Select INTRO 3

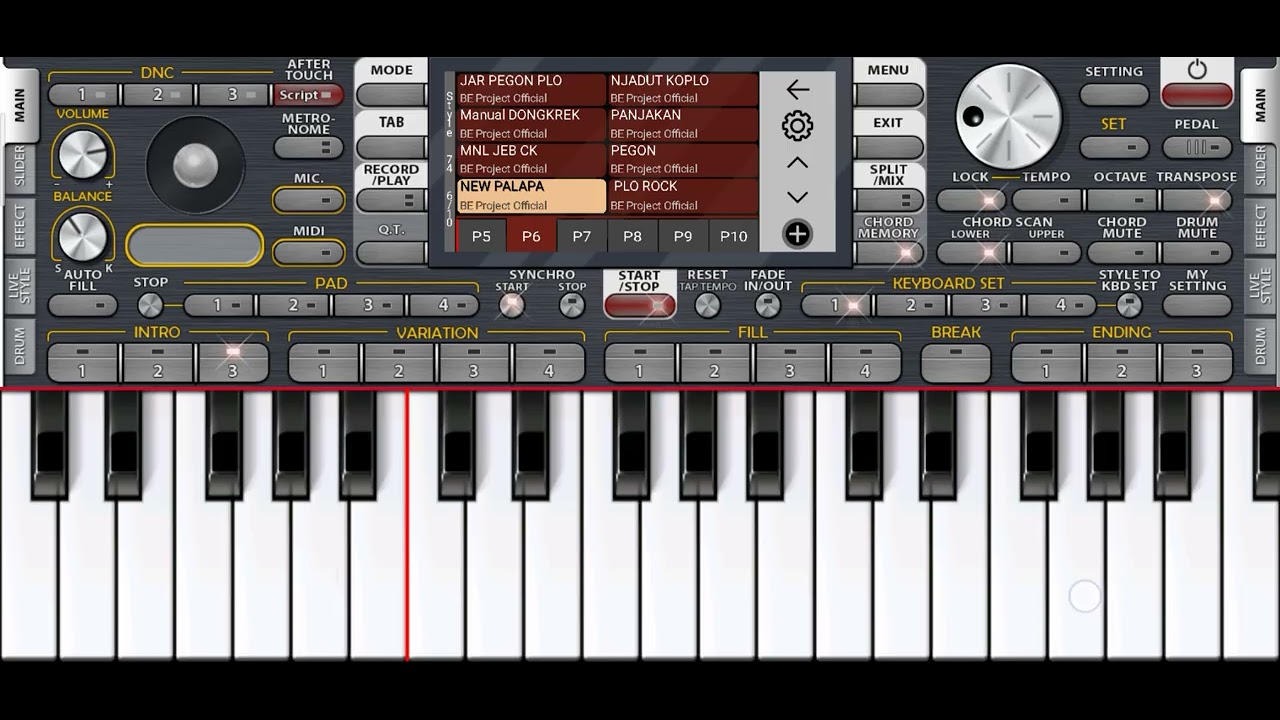(233, 362)
